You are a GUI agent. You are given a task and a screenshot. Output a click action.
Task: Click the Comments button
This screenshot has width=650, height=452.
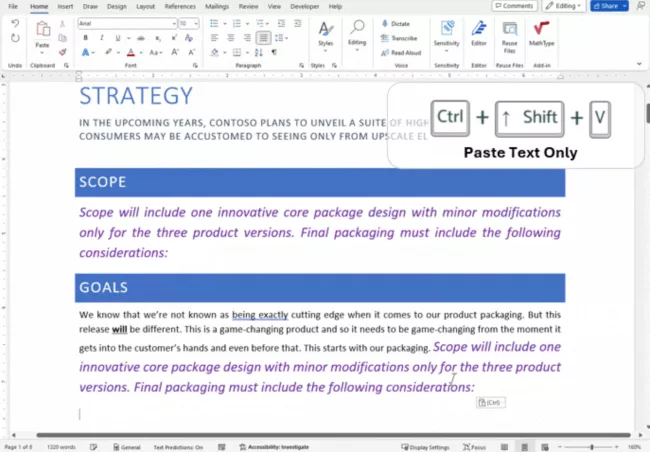click(x=514, y=6)
